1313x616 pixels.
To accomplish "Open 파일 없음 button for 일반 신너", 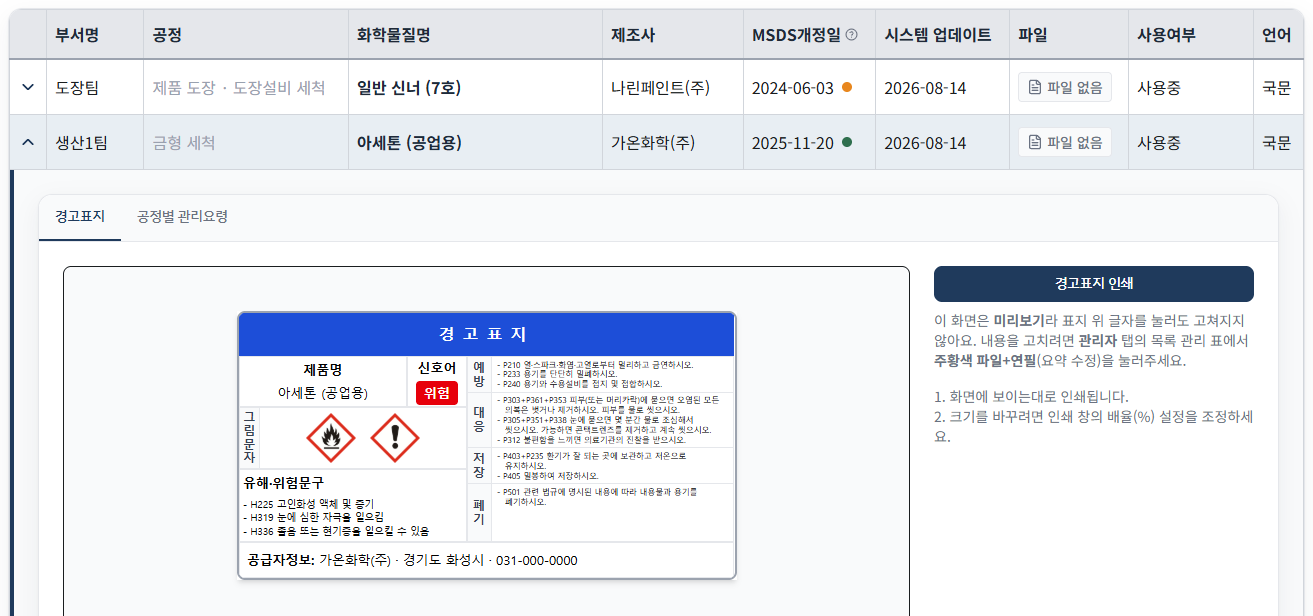I will (1065, 87).
